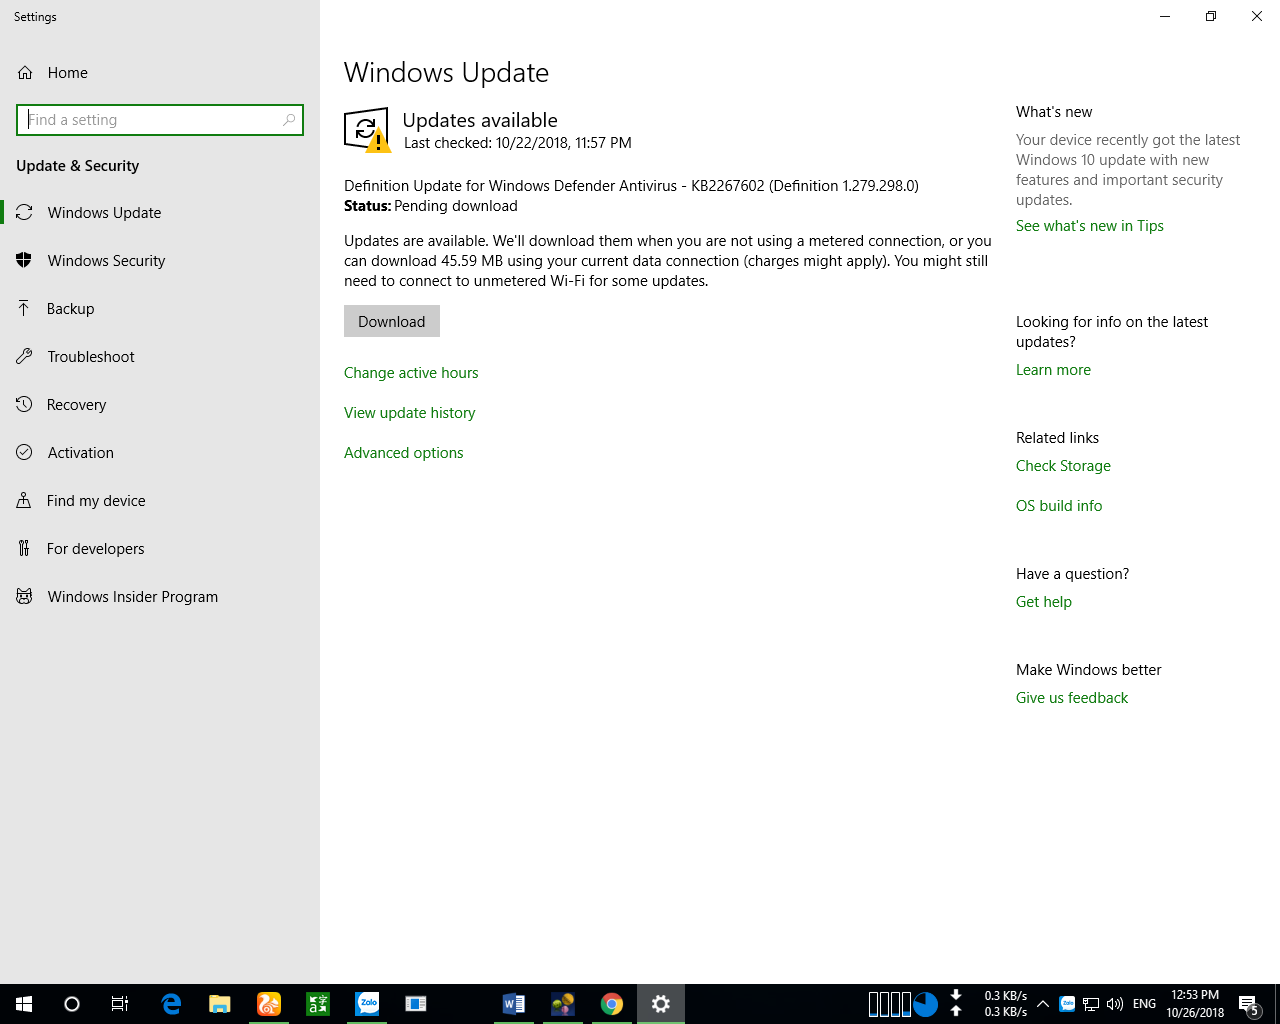This screenshot has width=1280, height=1024.
Task: Open Advanced options link
Action: (x=404, y=453)
